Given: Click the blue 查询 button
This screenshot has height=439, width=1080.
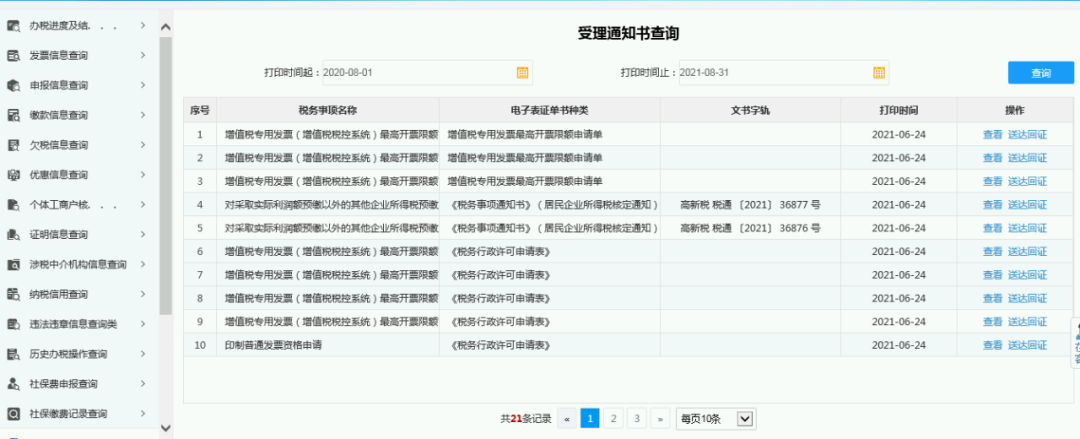Looking at the screenshot, I should click(x=1041, y=73).
